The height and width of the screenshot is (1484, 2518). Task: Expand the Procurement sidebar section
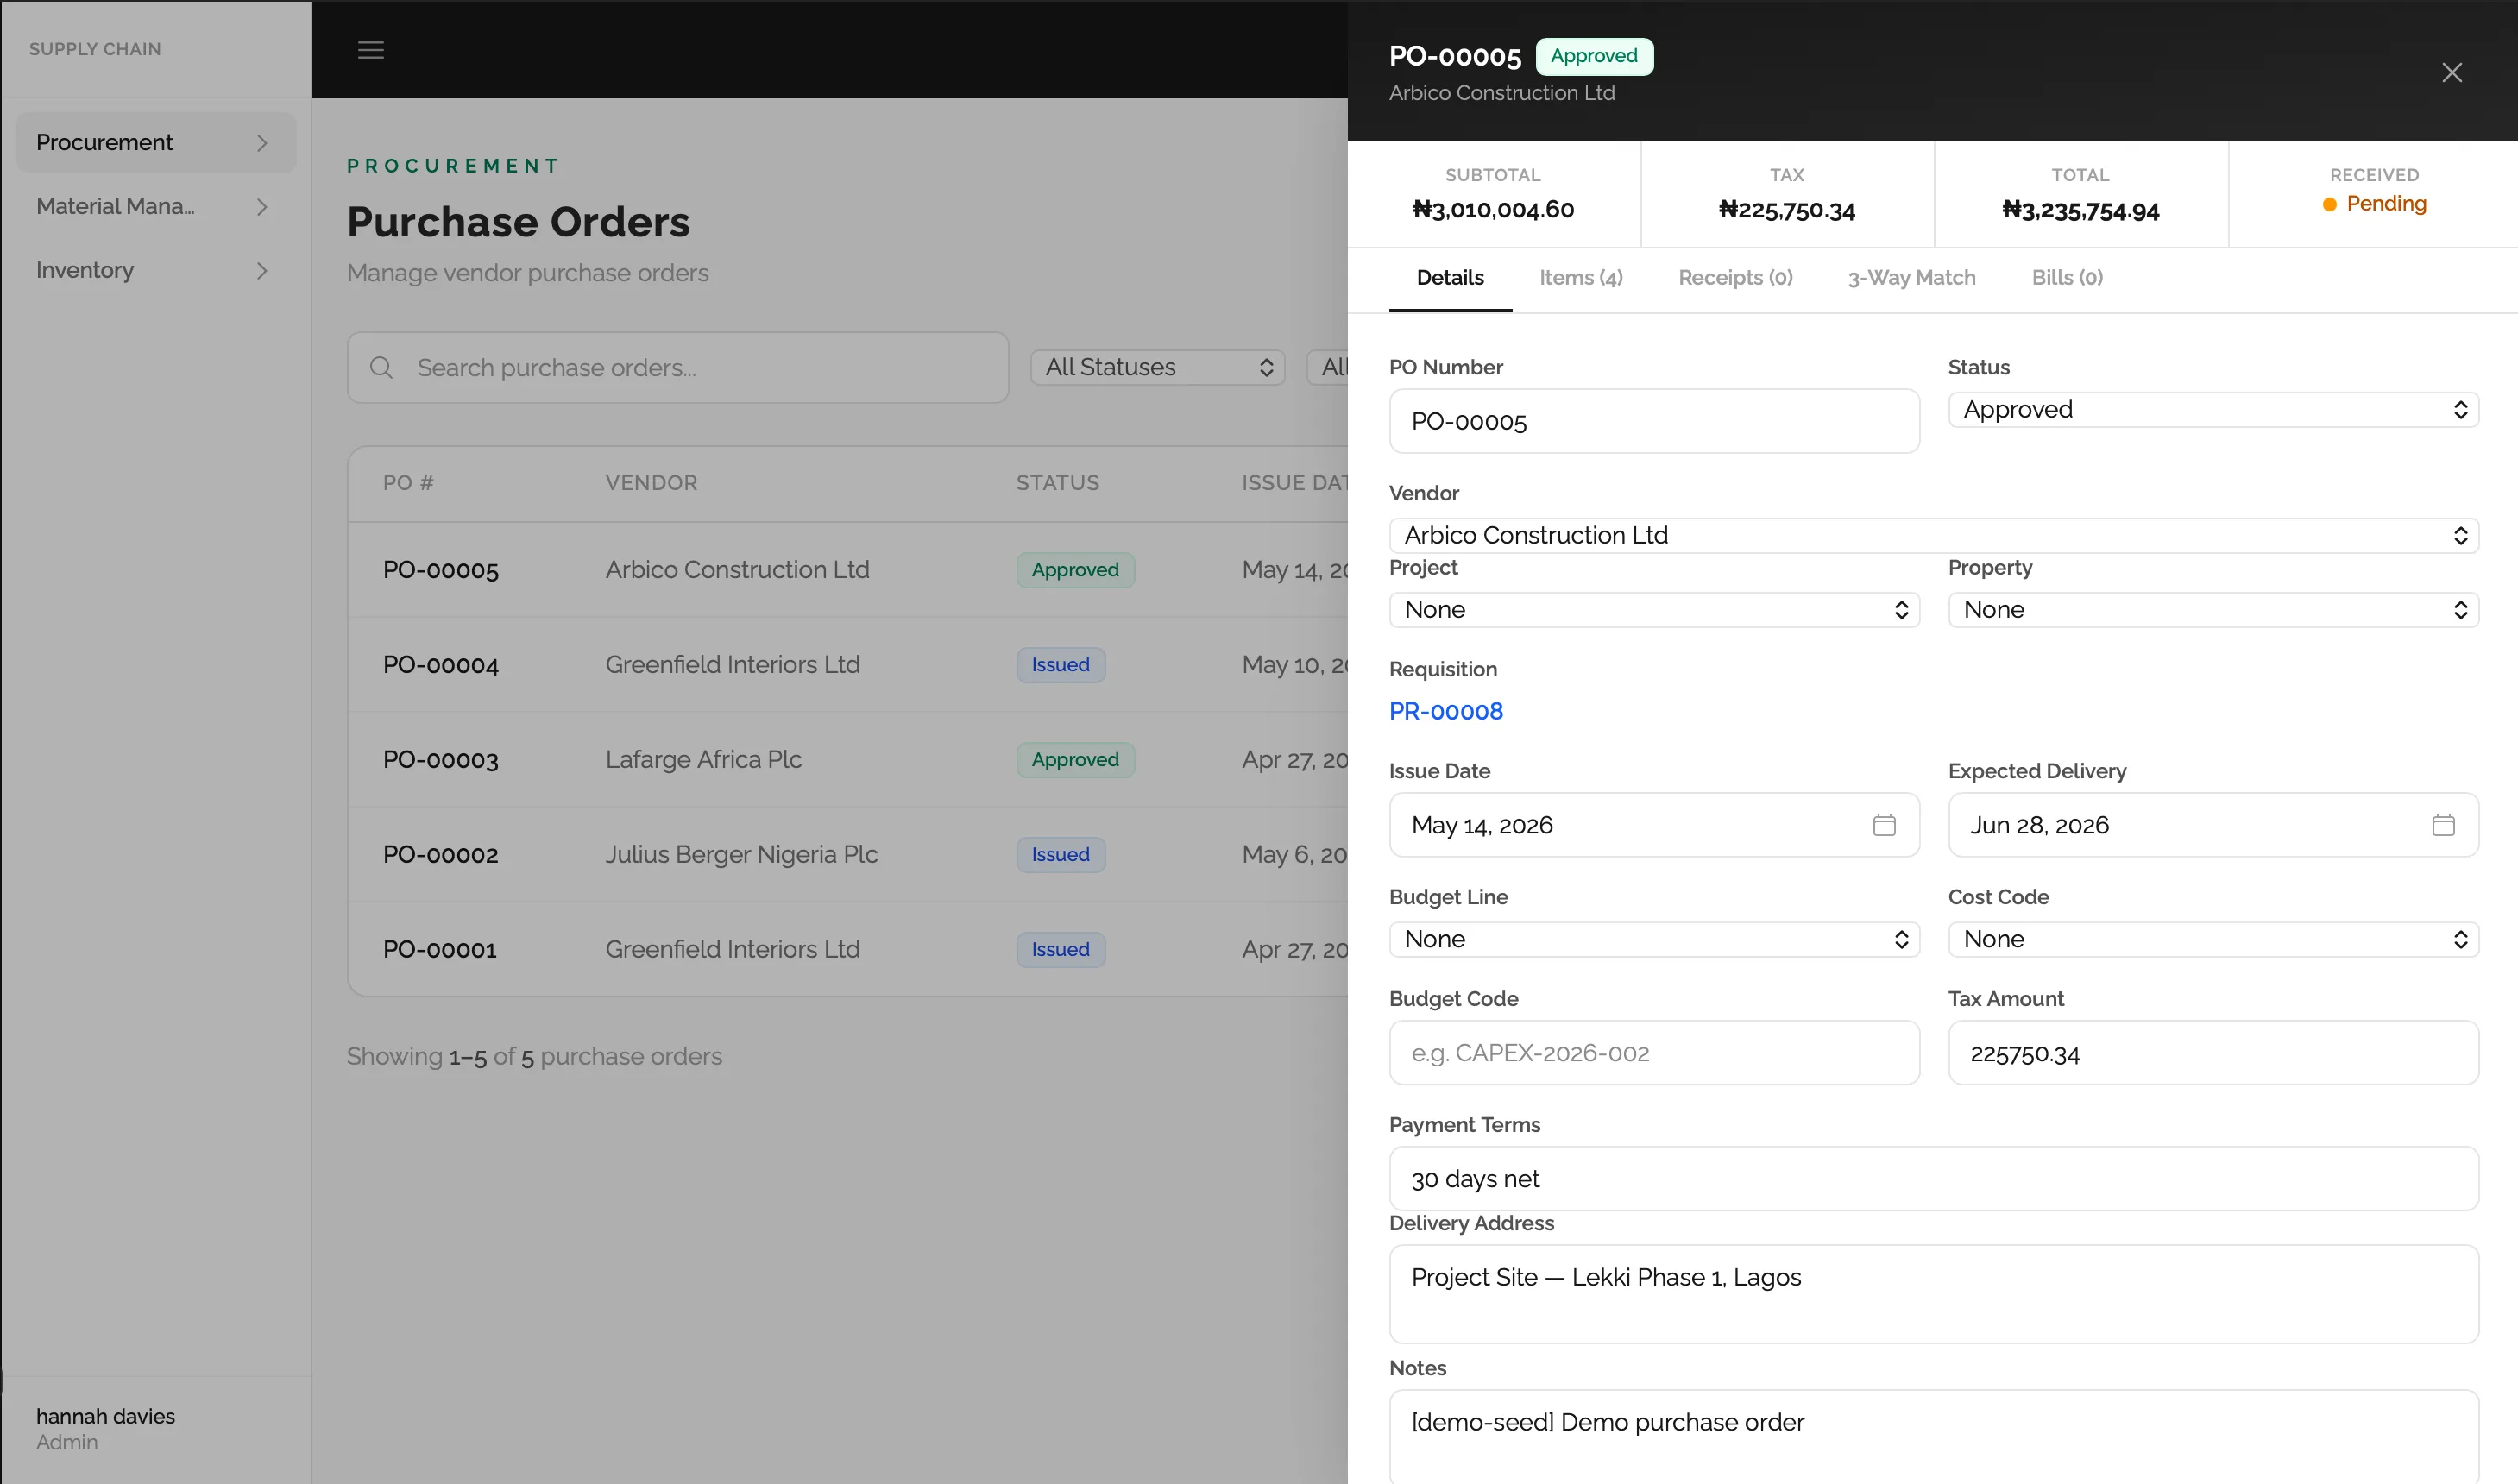(156, 142)
